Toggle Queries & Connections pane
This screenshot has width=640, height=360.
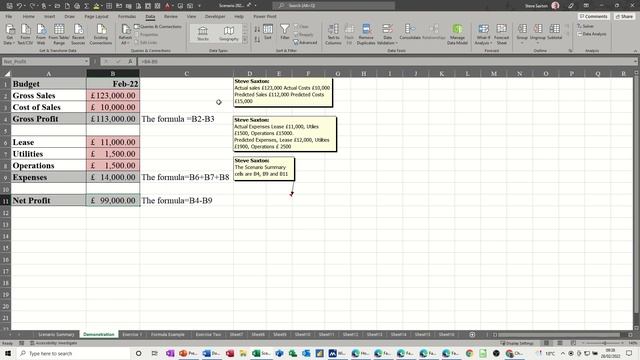[158, 27]
